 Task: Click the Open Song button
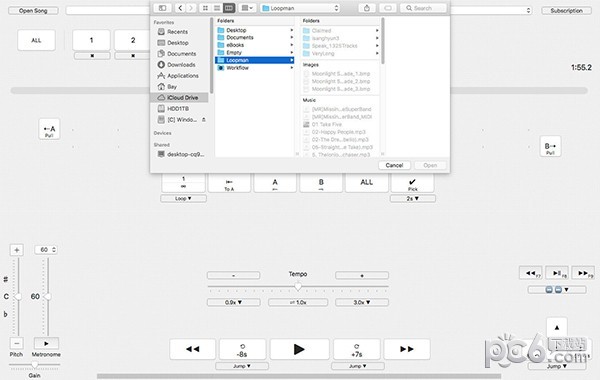33,11
